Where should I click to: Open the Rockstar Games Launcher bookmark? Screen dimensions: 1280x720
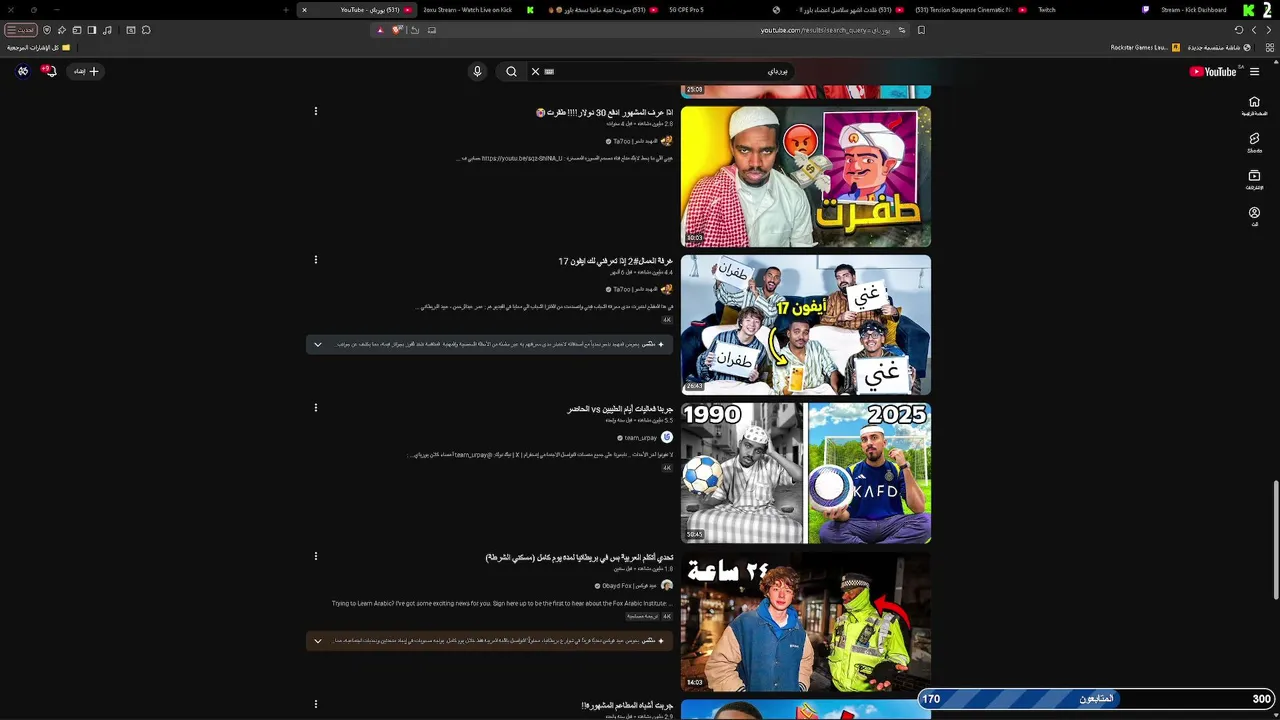1145,47
